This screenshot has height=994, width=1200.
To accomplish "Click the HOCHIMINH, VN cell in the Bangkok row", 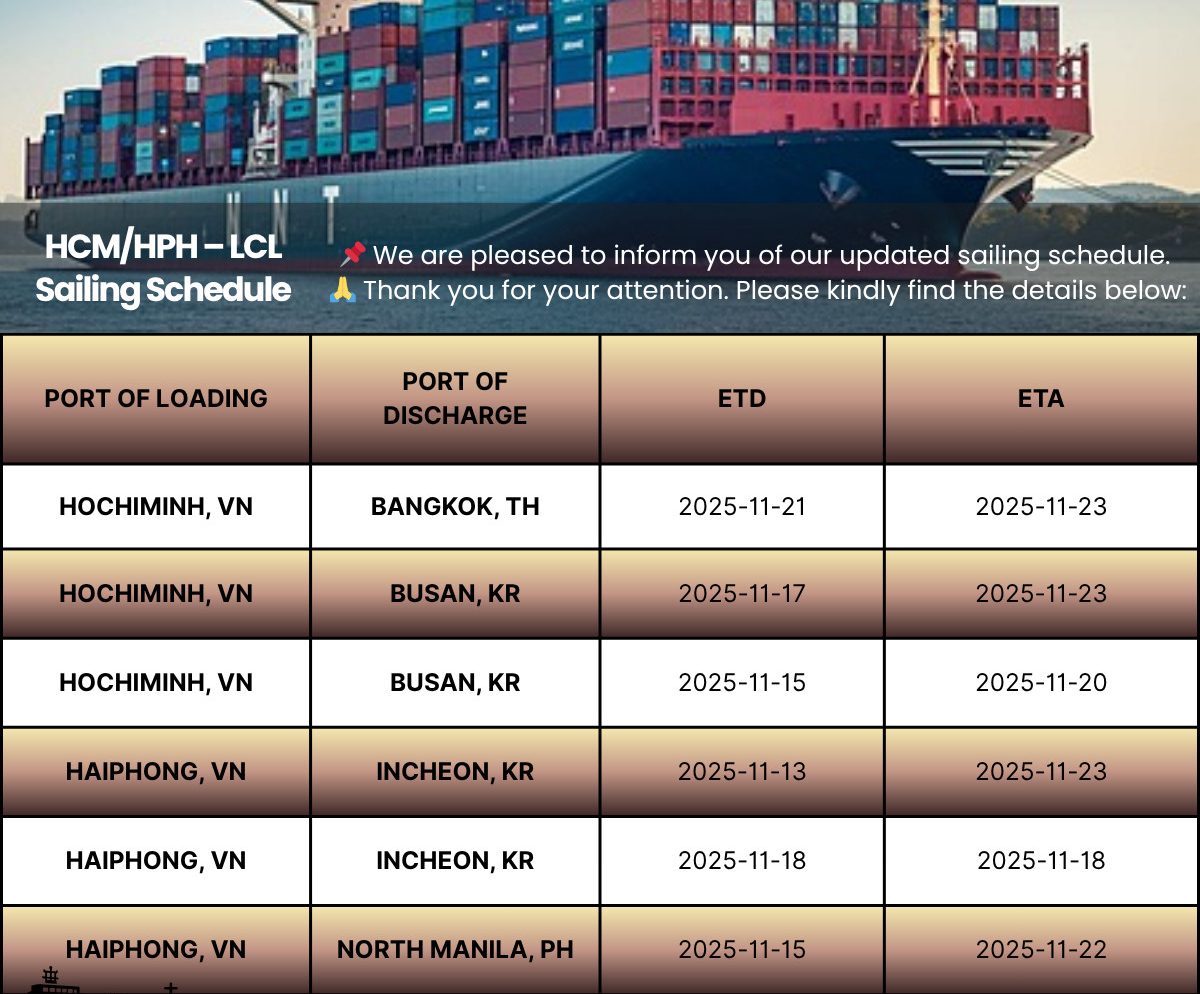I will point(156,506).
